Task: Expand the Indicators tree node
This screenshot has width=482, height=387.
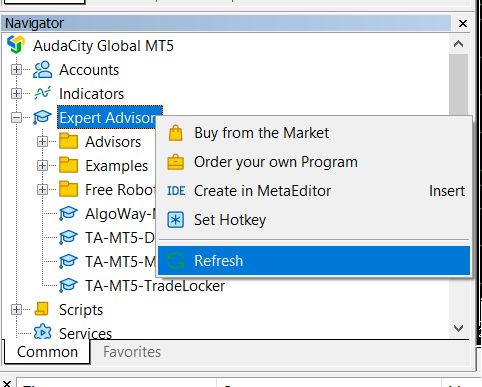Action: click(16, 94)
